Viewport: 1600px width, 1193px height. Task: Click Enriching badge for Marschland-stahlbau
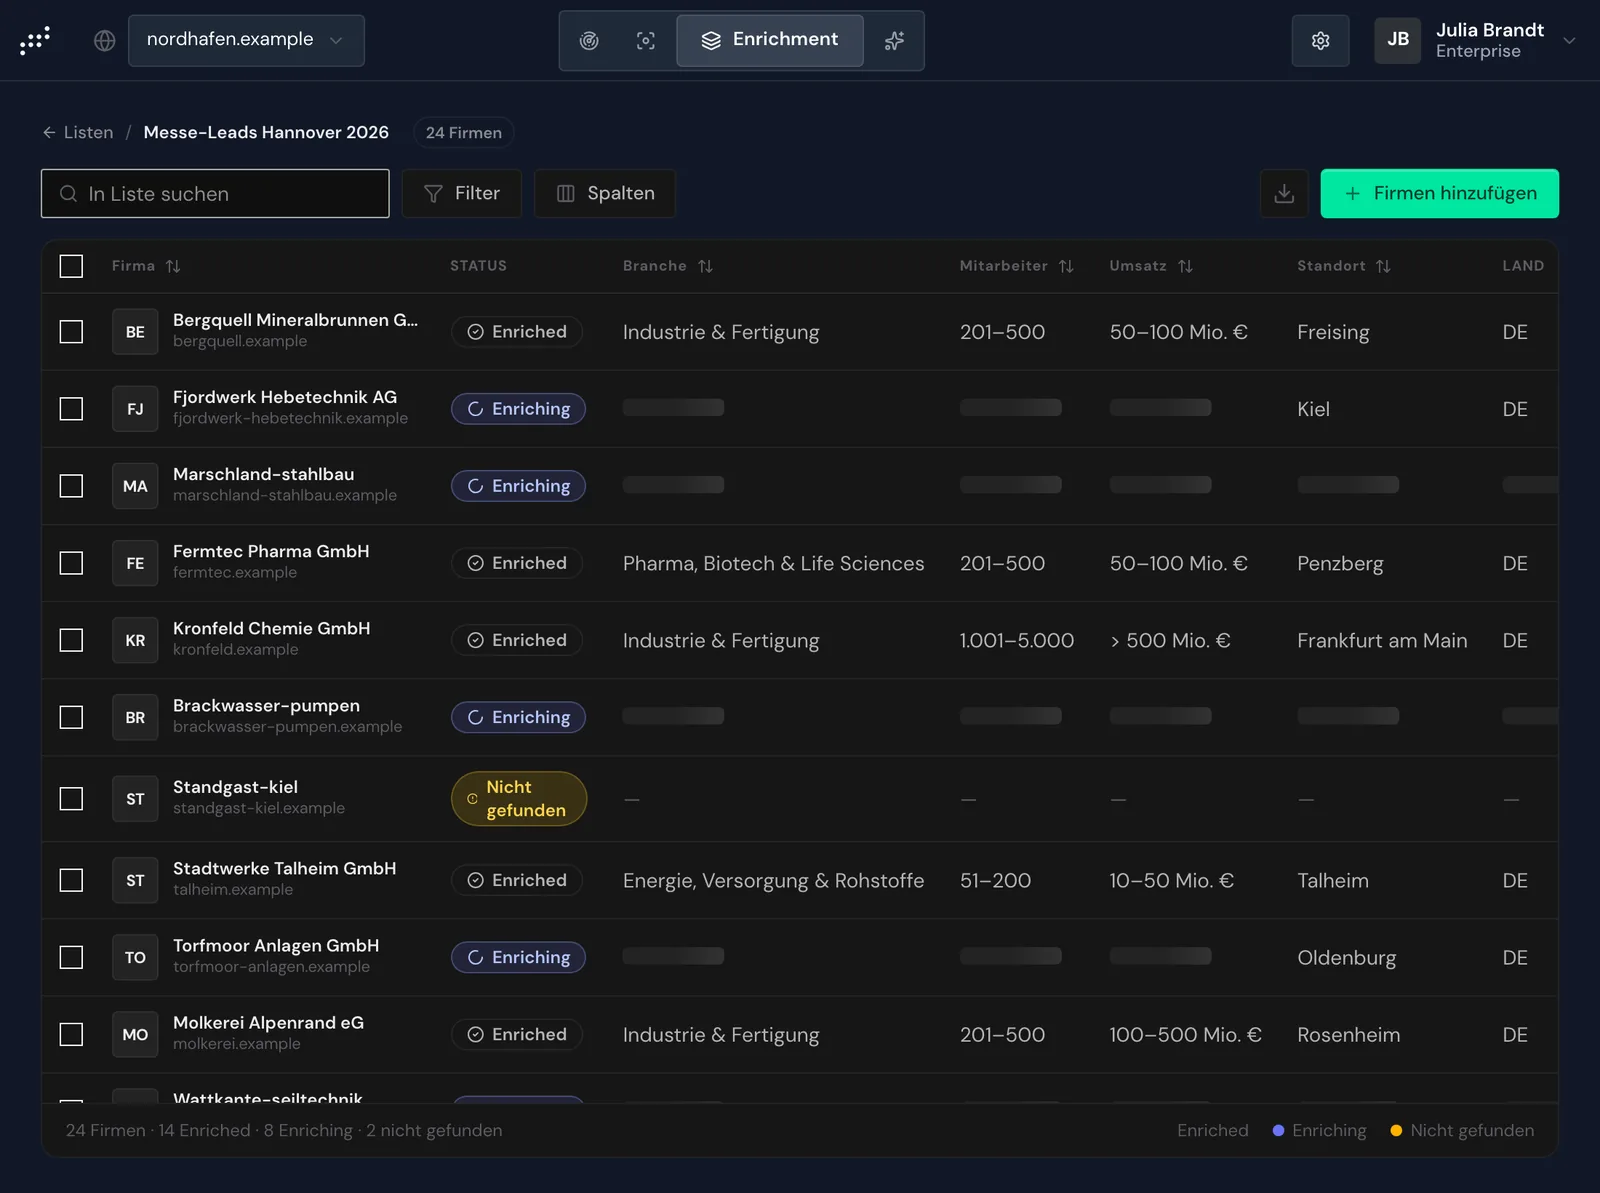(x=518, y=486)
